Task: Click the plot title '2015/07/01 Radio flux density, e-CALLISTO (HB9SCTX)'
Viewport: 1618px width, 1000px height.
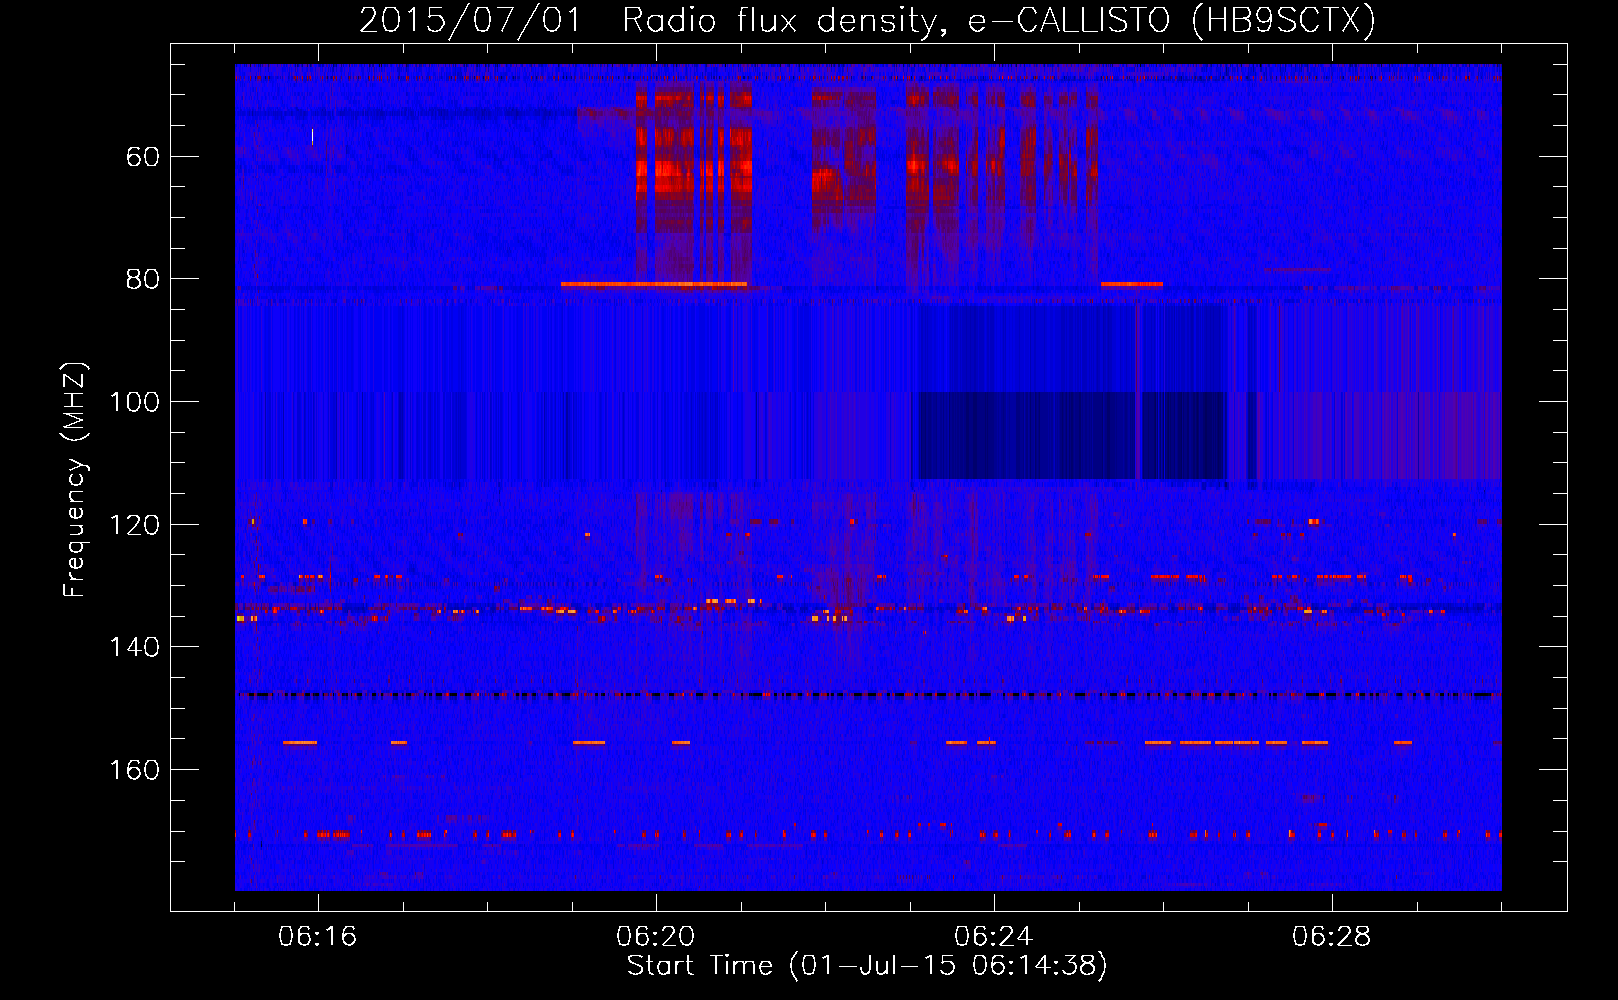Action: (x=867, y=20)
